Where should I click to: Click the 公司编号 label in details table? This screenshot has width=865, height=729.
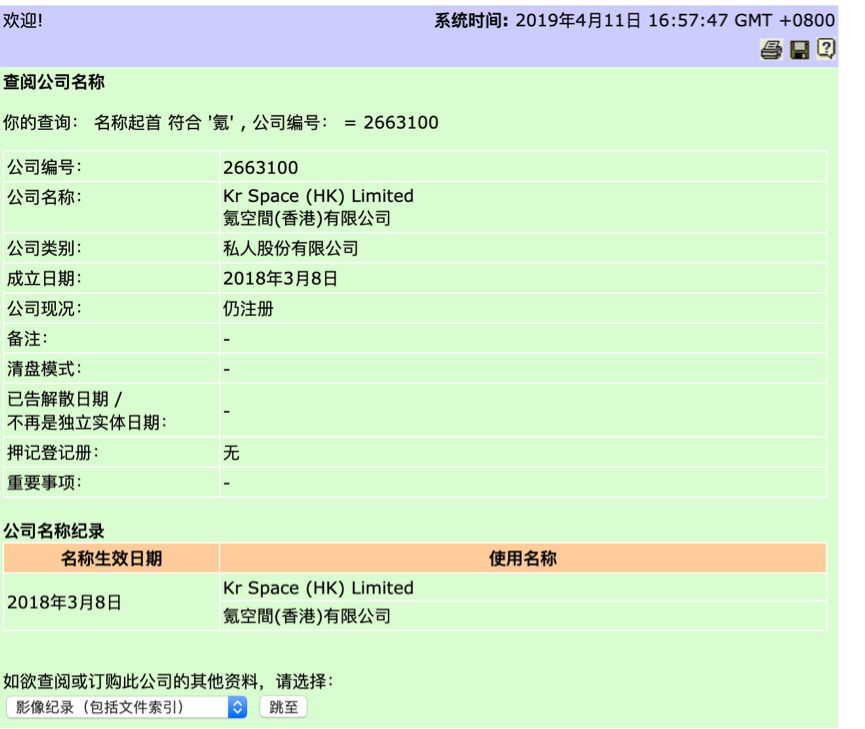coord(44,167)
